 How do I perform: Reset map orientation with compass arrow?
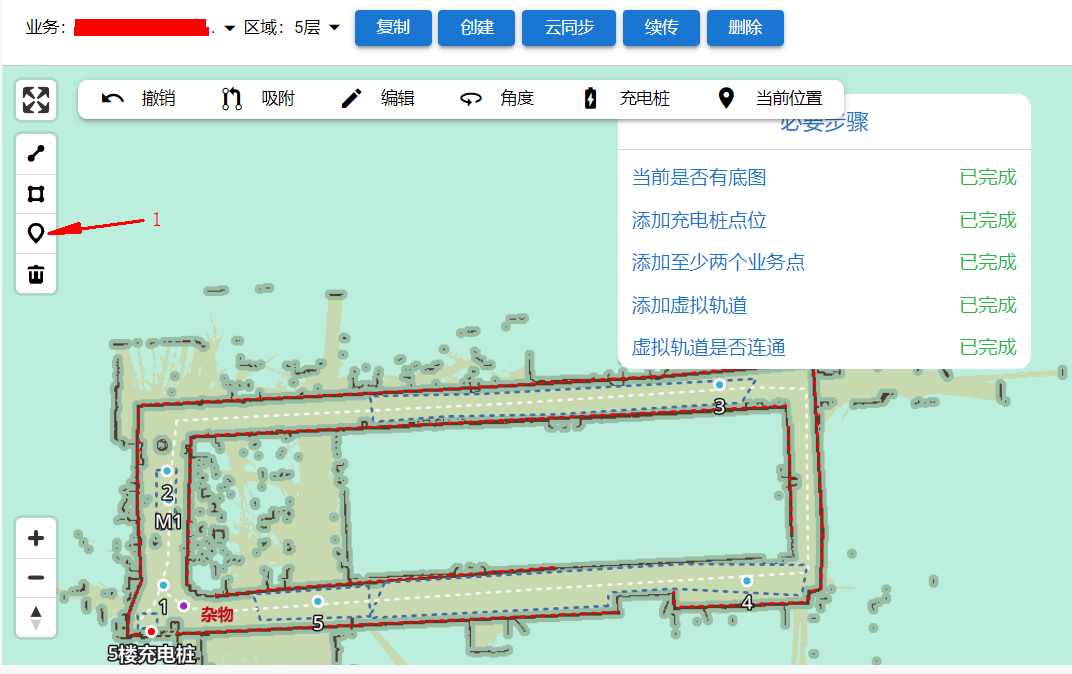[36, 617]
